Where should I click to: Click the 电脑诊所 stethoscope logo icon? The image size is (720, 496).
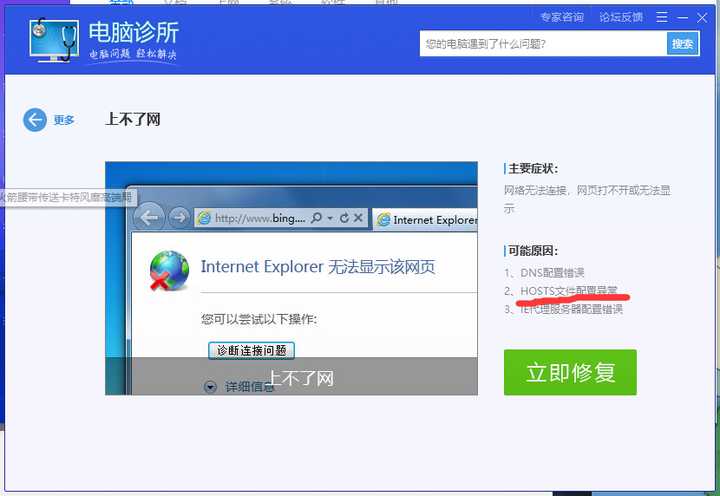[54, 40]
